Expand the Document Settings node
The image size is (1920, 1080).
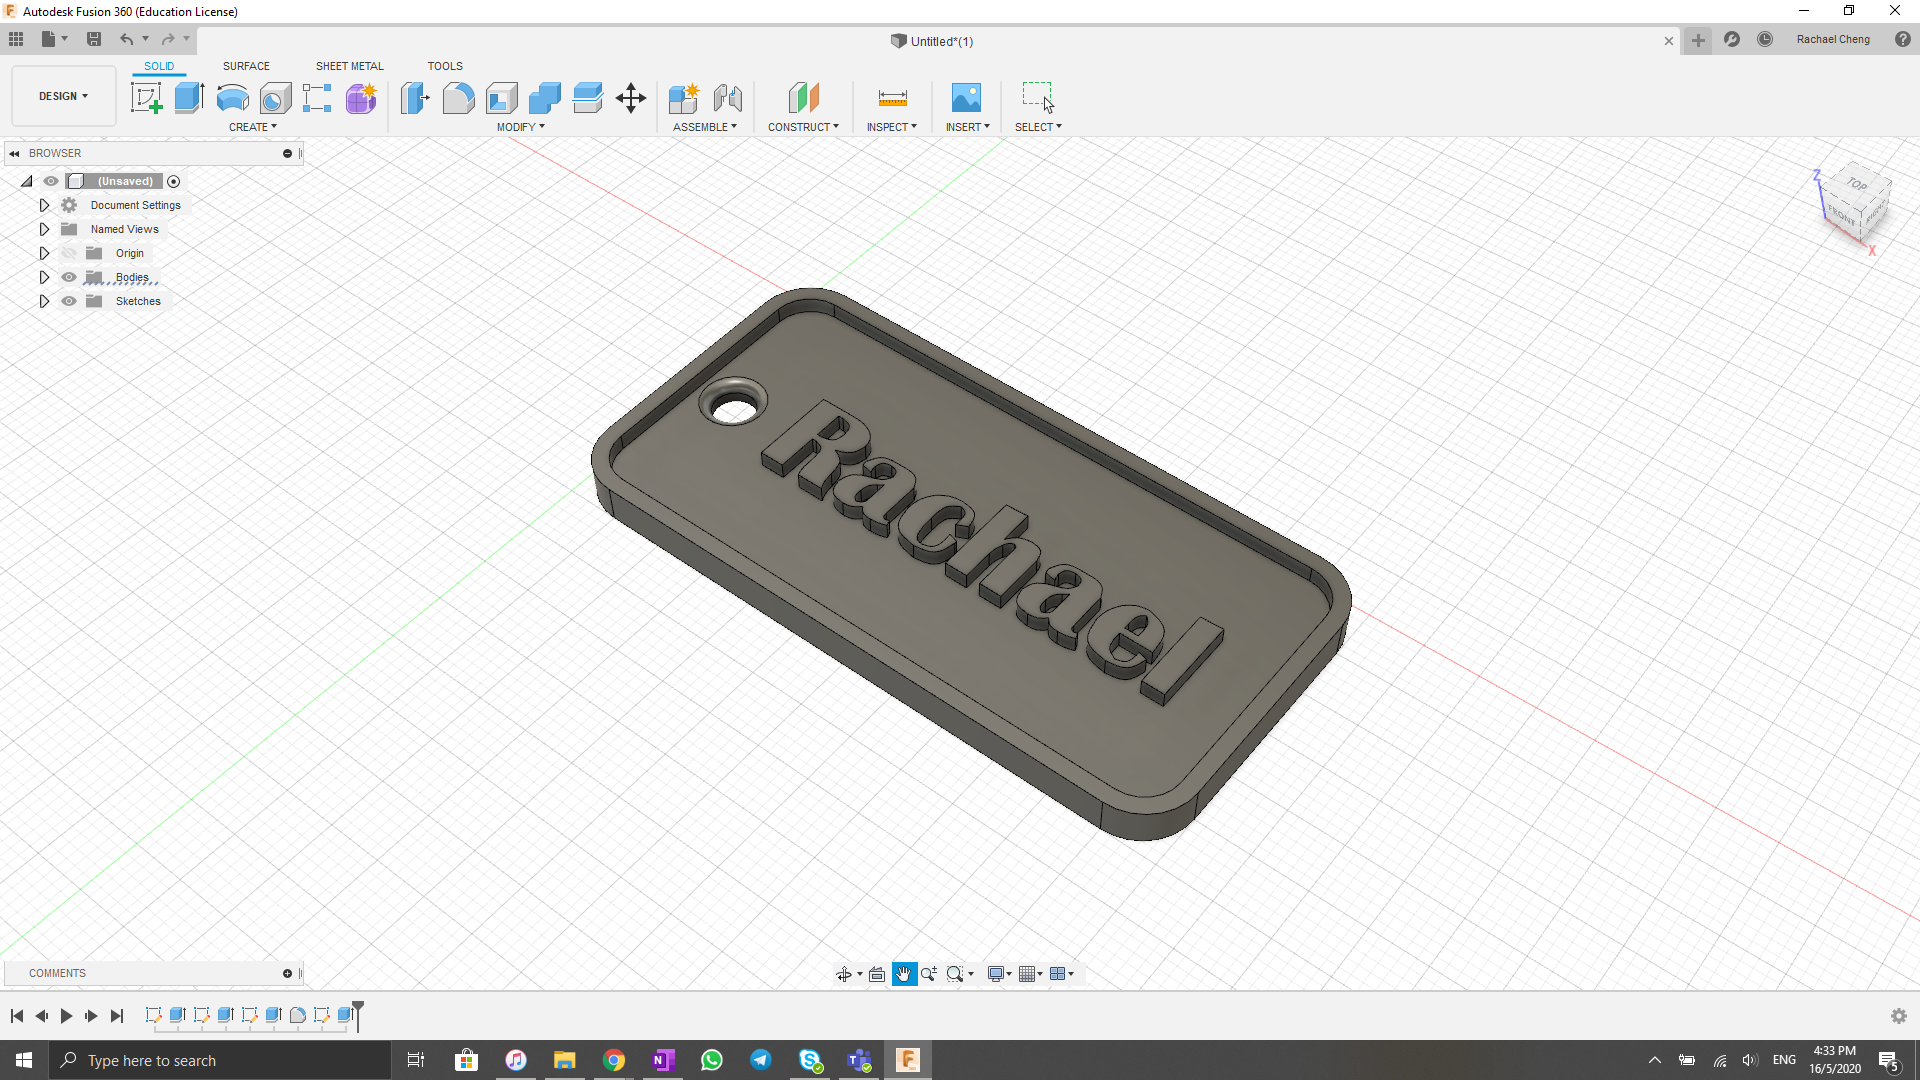tap(44, 205)
